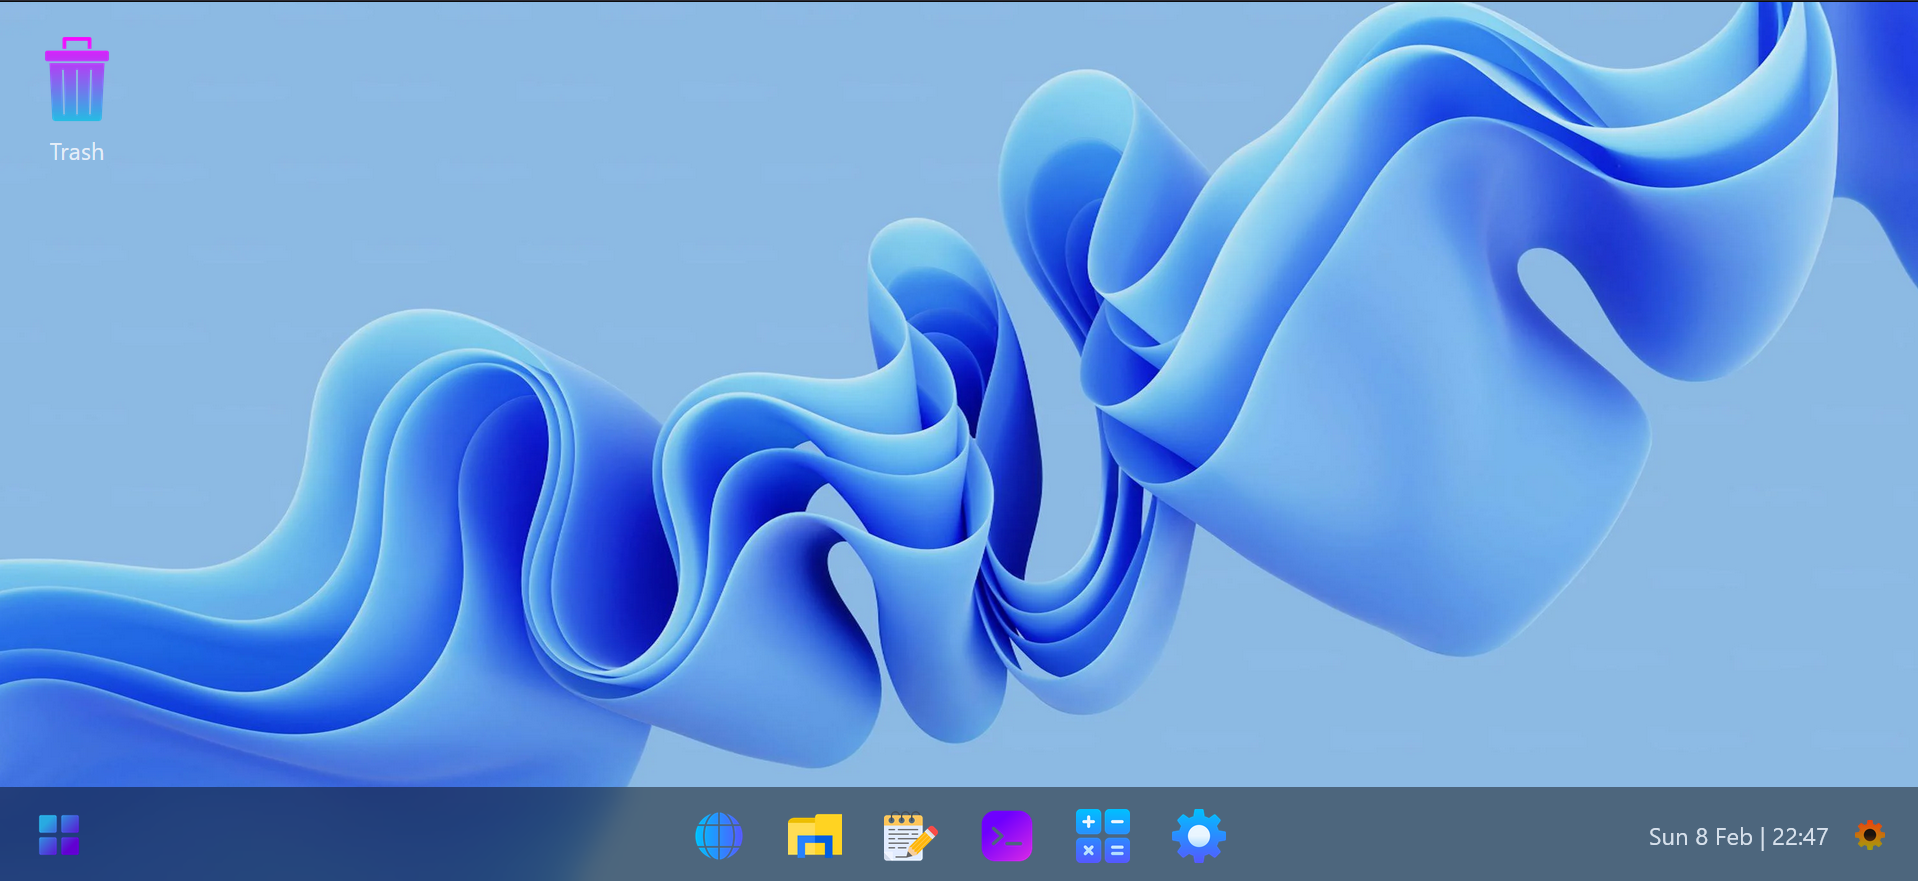The width and height of the screenshot is (1918, 881).
Task: Click the "Trash" label text
Action: (x=77, y=152)
